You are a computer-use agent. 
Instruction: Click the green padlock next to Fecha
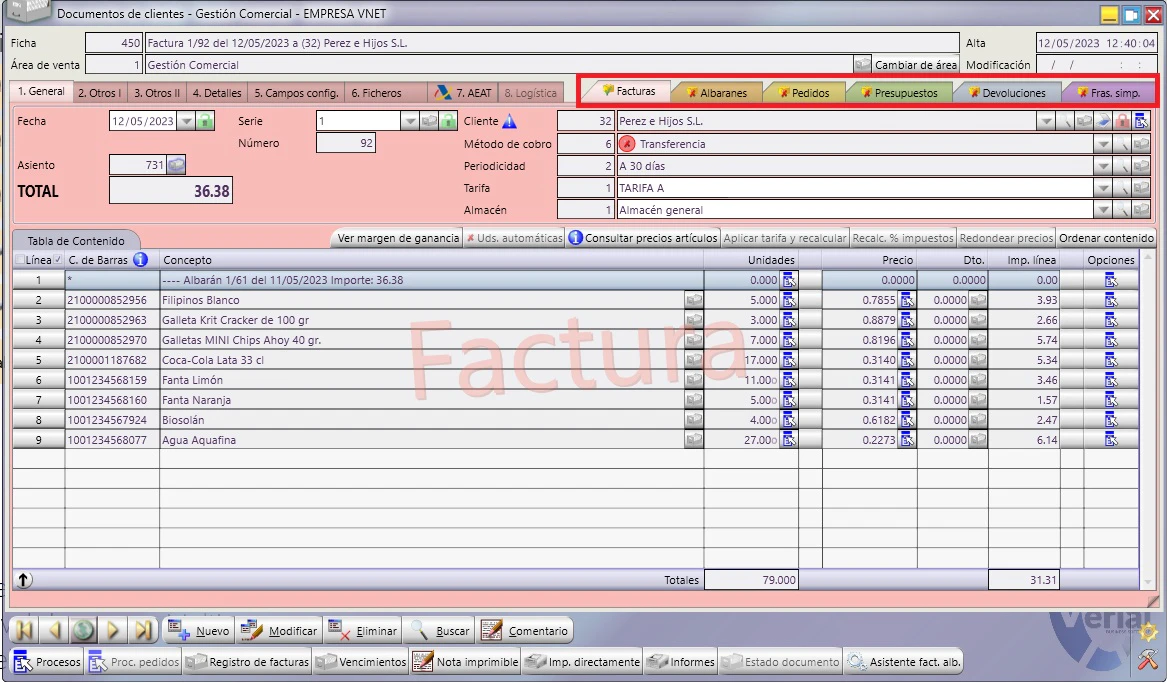click(205, 121)
